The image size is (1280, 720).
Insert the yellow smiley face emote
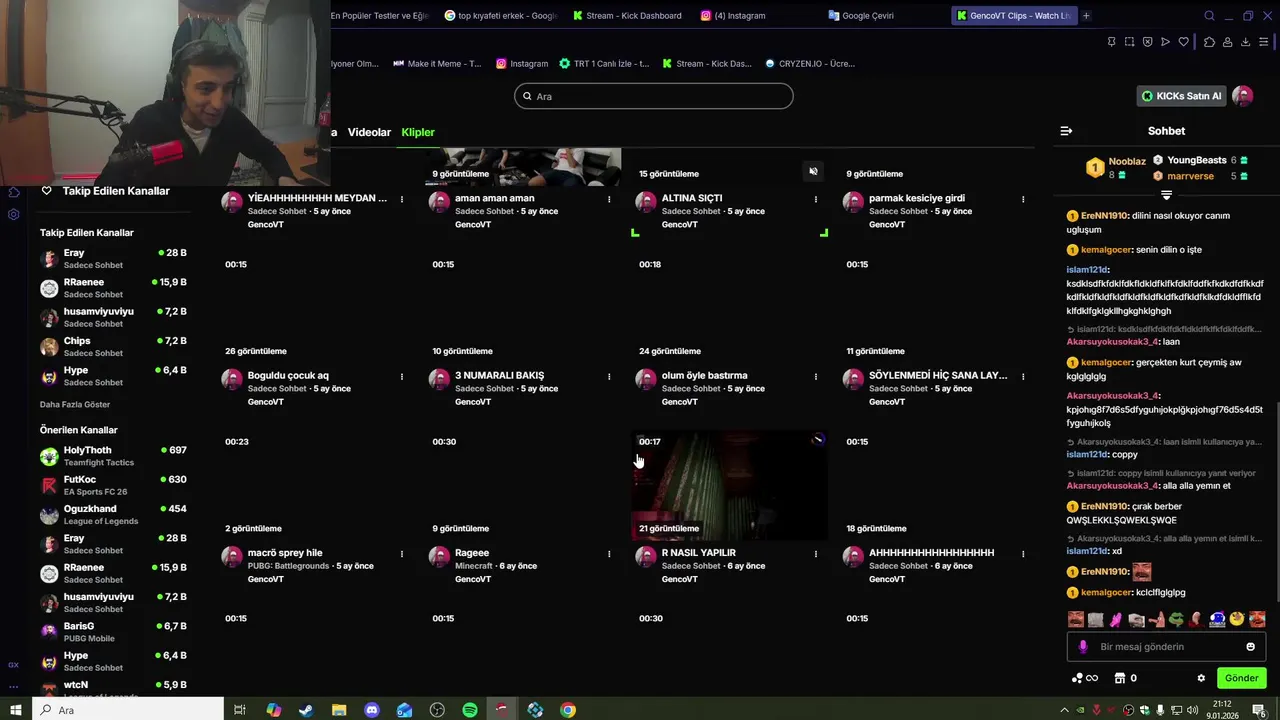(1237, 619)
